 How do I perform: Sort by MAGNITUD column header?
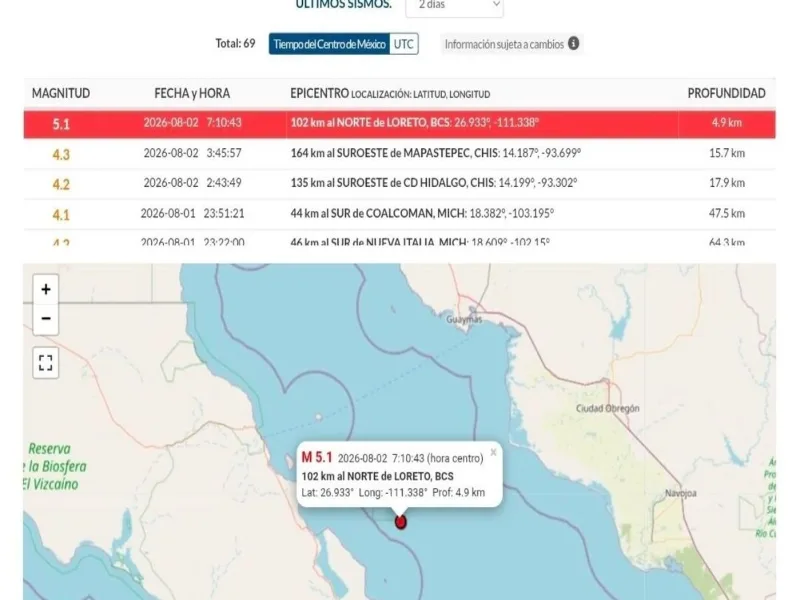[61, 93]
